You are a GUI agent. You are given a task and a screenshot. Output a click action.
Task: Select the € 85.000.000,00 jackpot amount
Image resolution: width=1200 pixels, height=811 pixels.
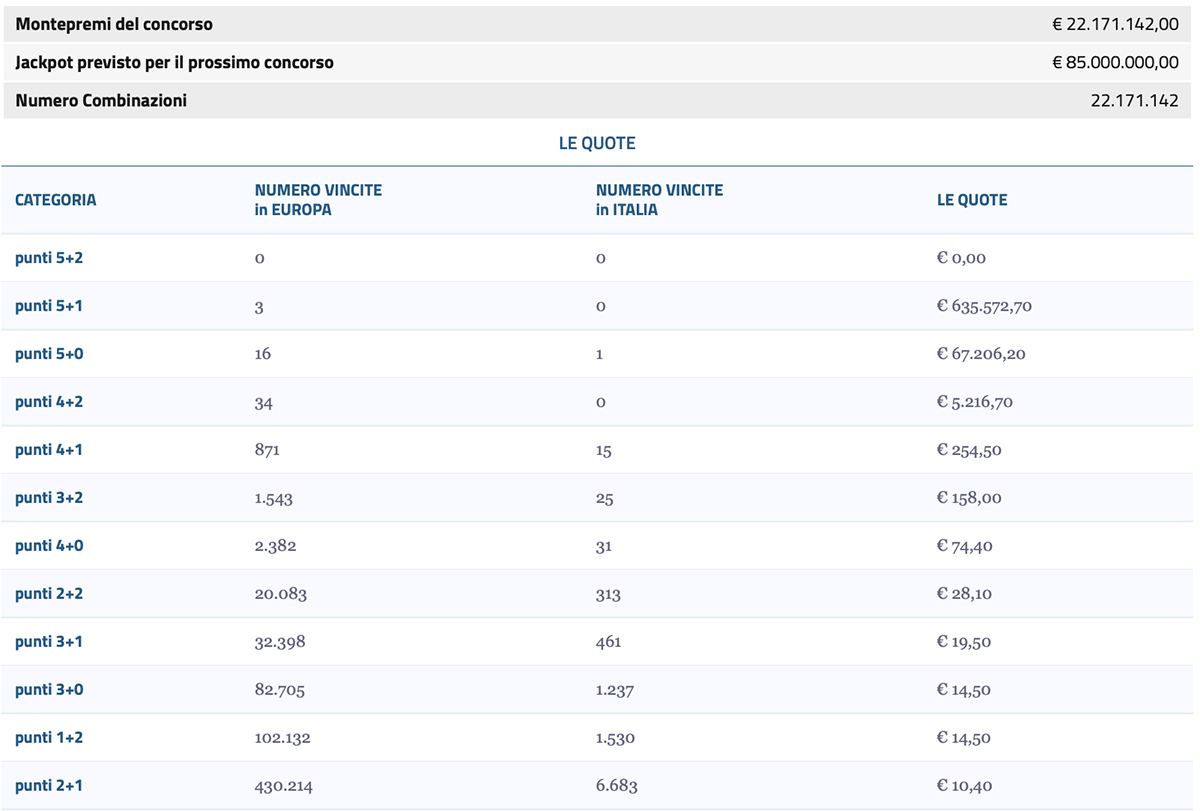coord(1115,62)
